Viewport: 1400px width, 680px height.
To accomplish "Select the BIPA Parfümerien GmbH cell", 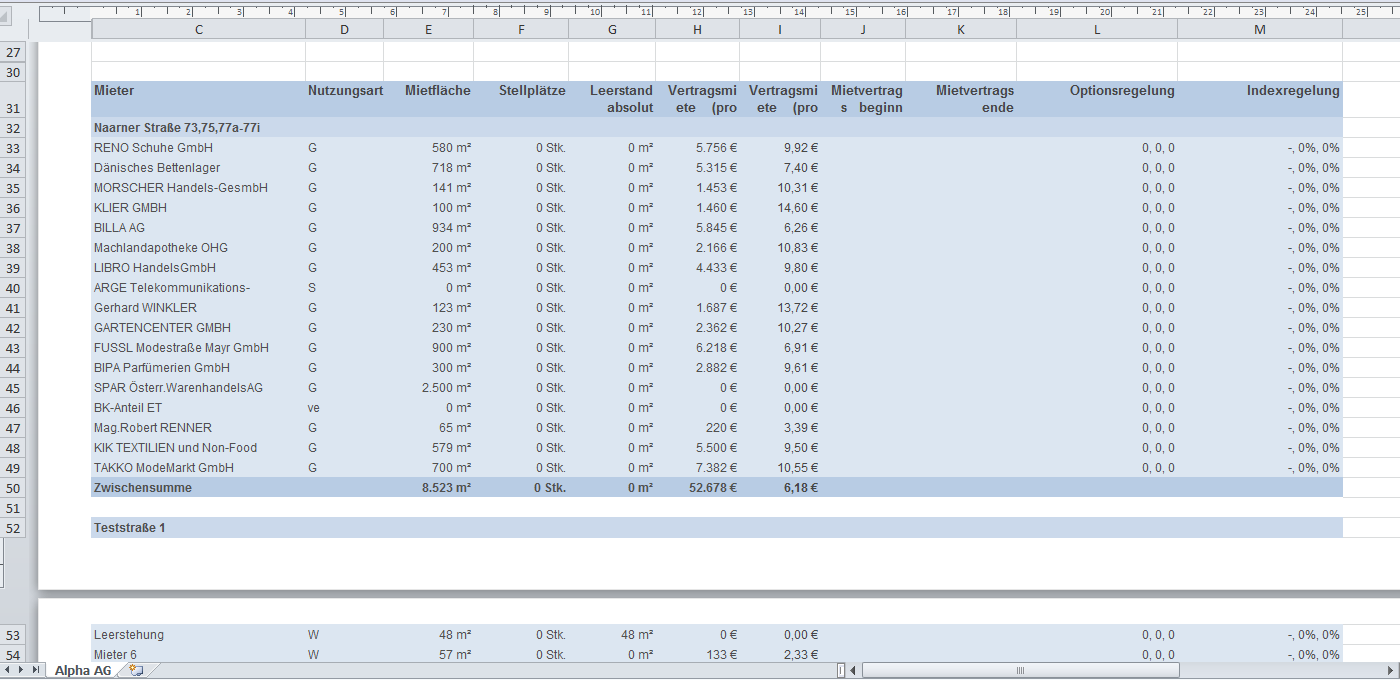I will coord(198,368).
